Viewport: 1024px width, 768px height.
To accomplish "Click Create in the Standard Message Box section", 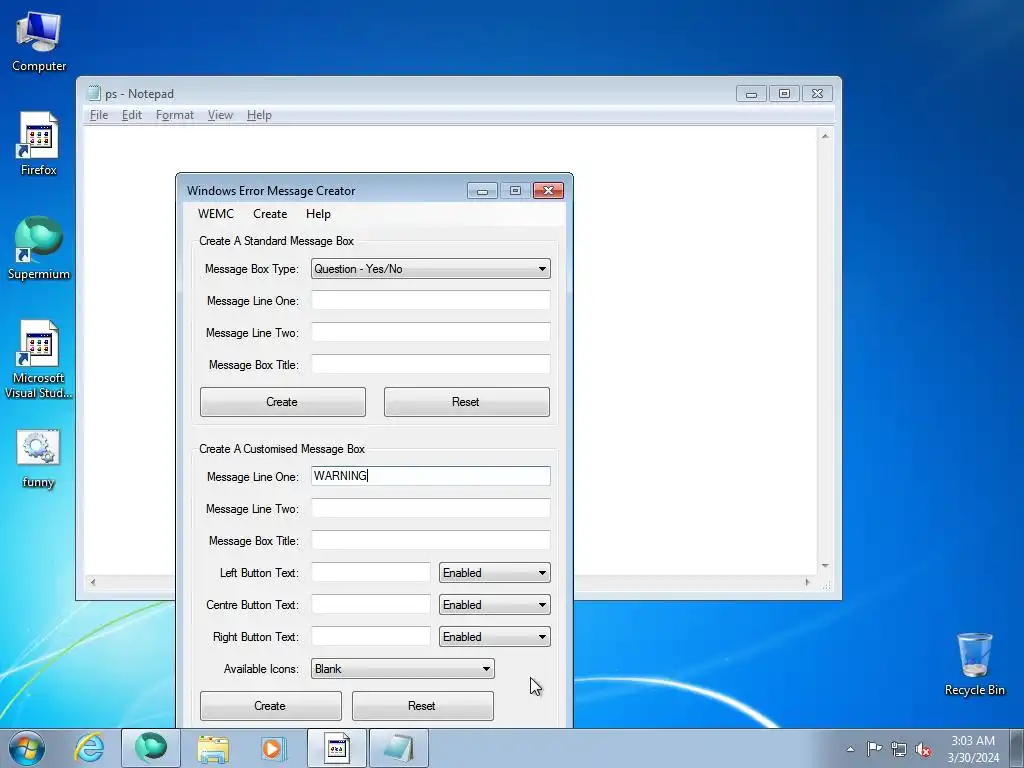I will tap(283, 402).
